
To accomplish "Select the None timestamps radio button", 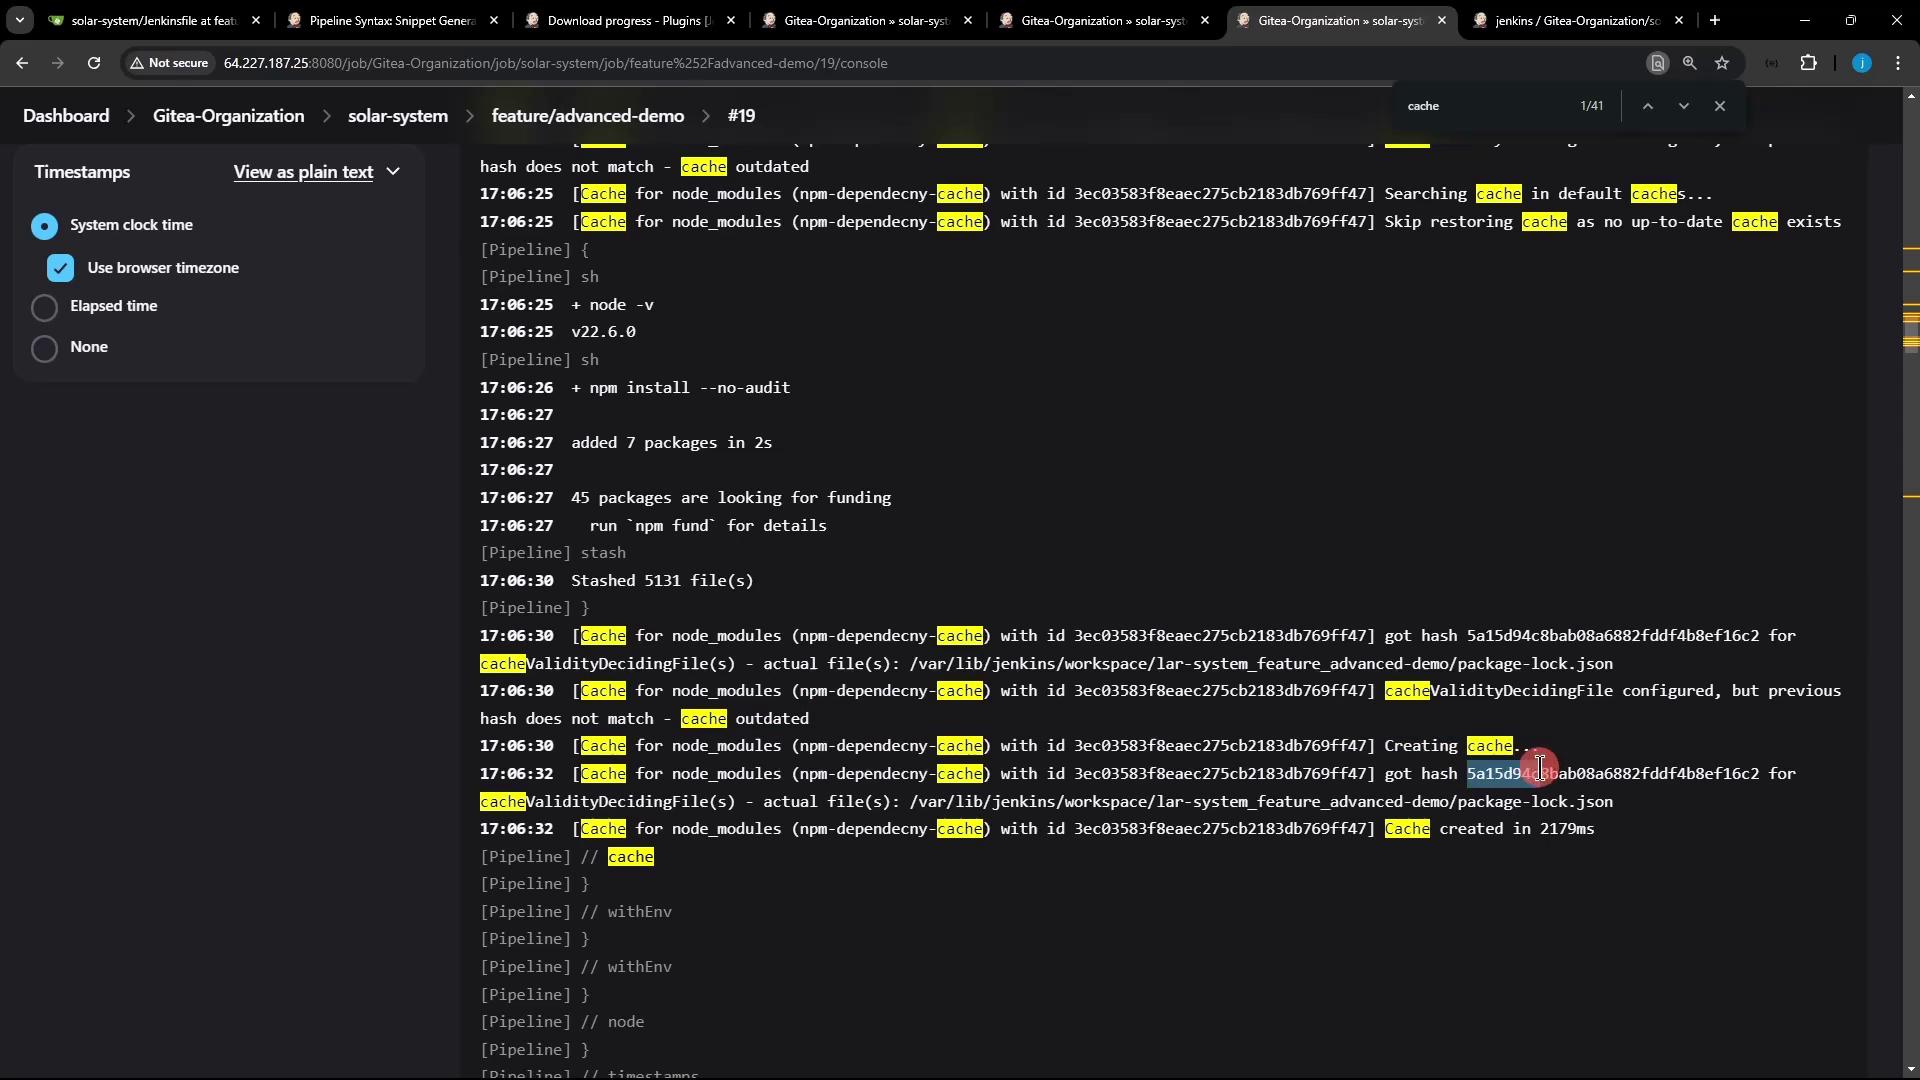I will pos(44,348).
